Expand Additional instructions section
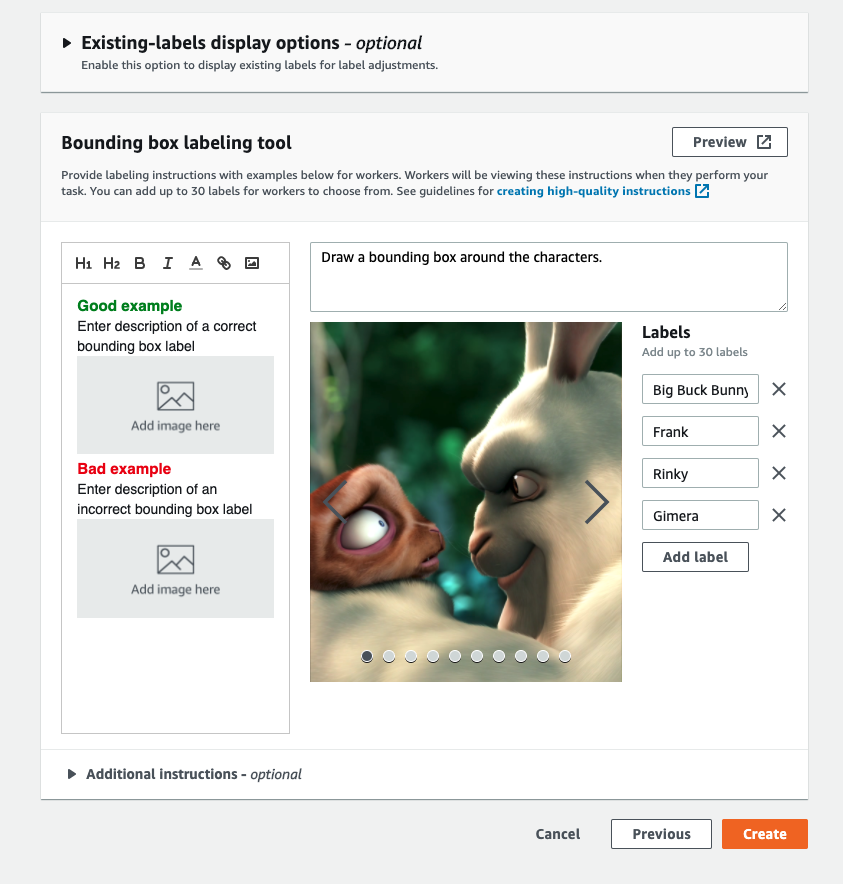 [x=72, y=774]
